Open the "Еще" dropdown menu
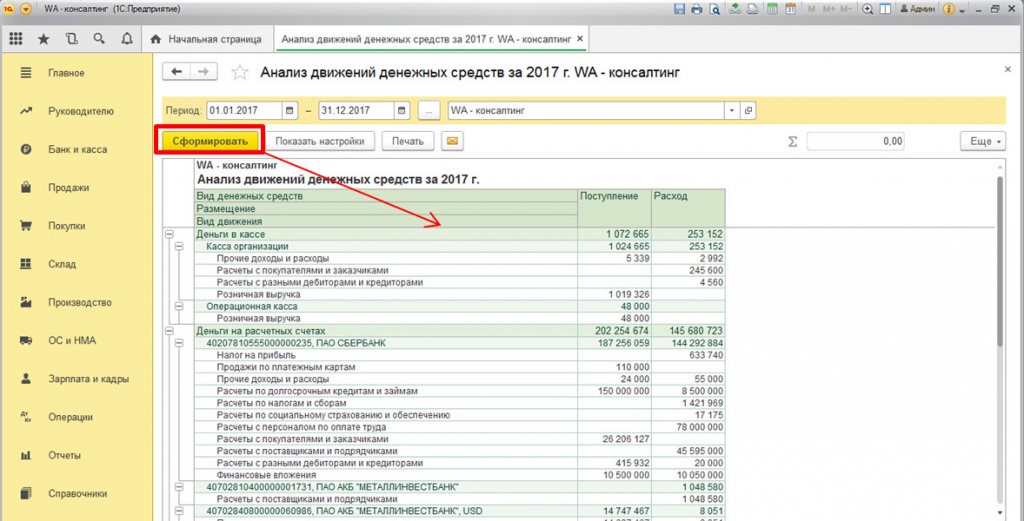This screenshot has height=521, width=1024. (982, 141)
